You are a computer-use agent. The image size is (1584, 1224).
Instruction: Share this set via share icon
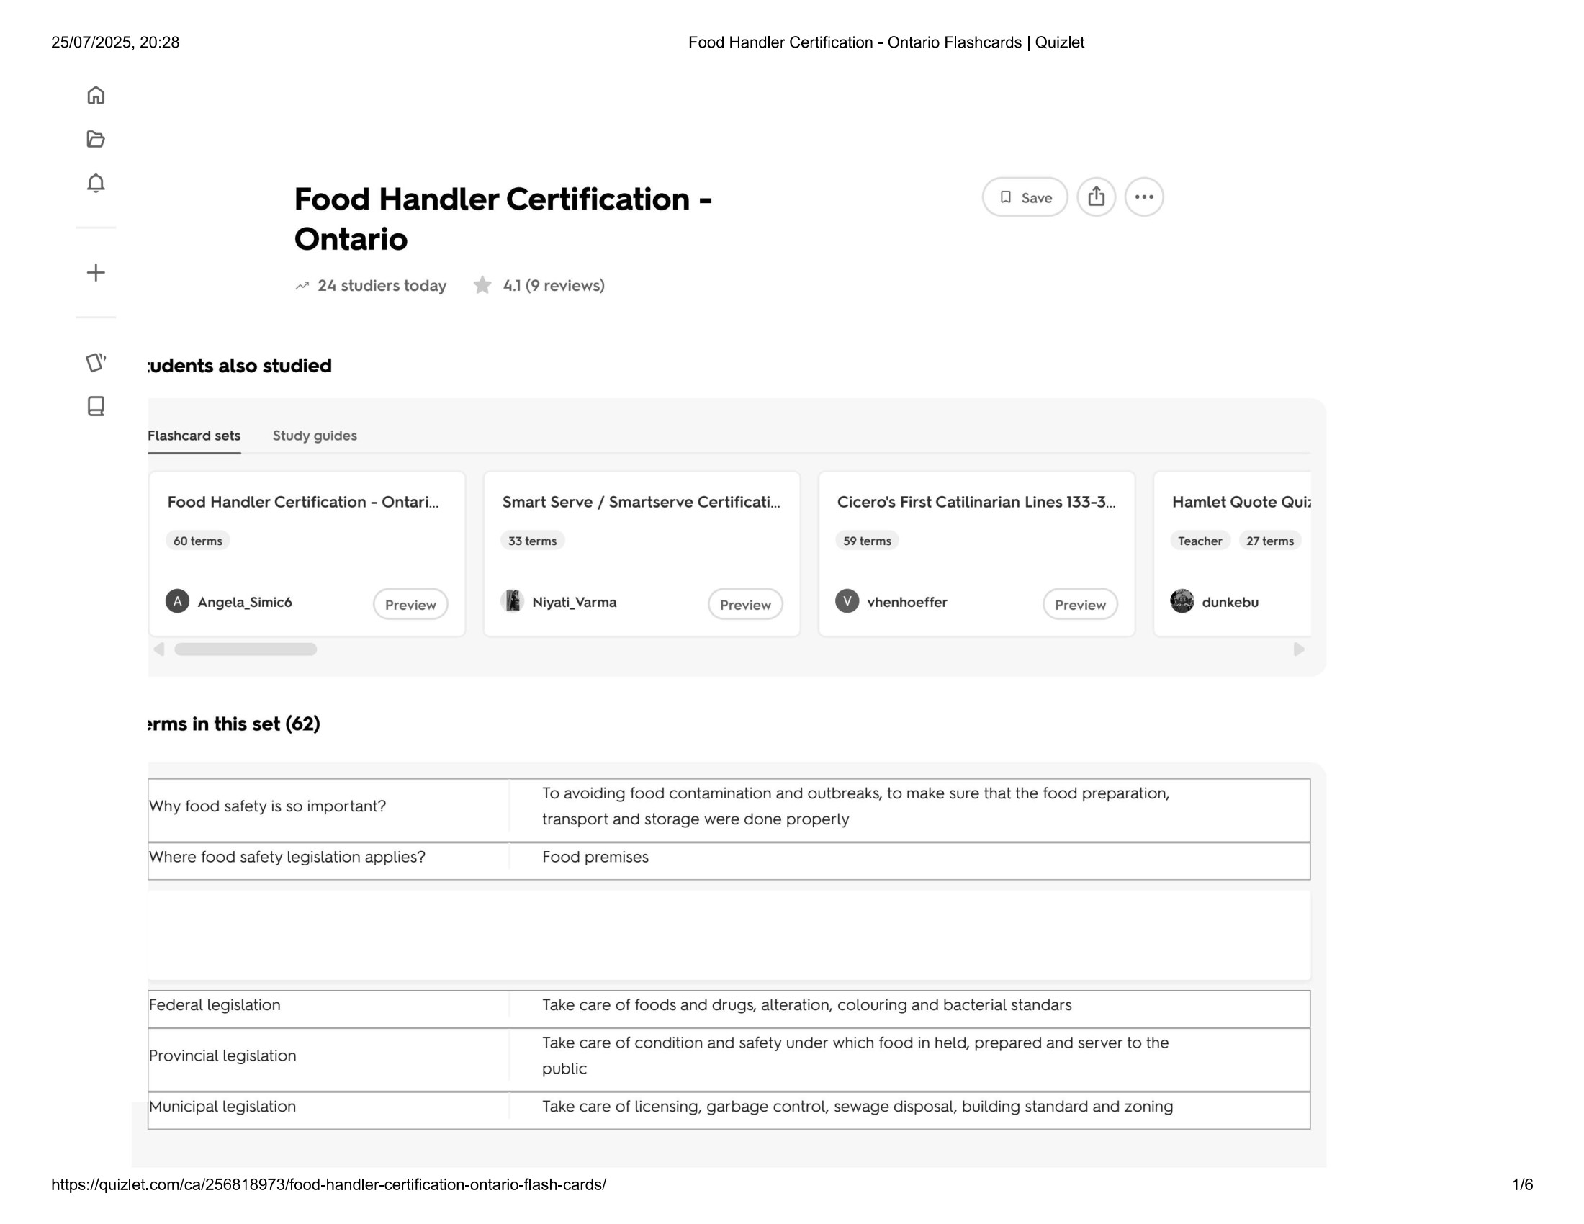1096,197
